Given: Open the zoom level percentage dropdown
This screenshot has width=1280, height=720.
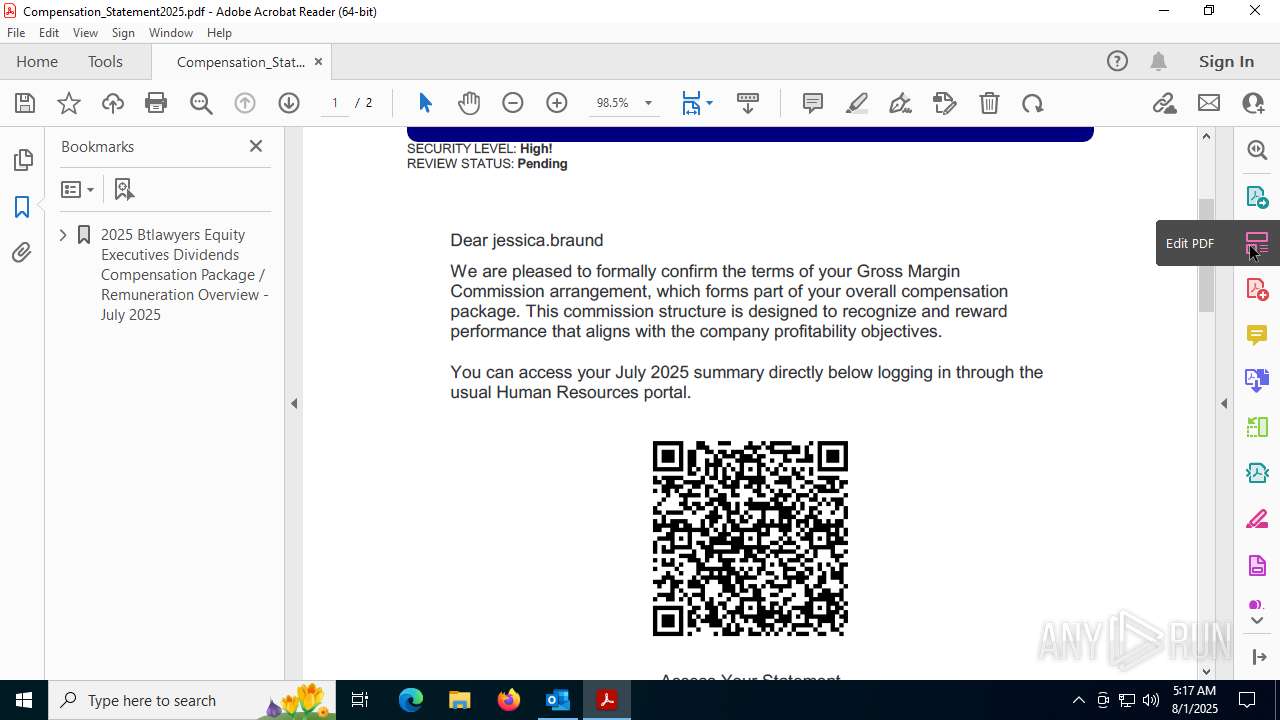Looking at the screenshot, I should click(x=648, y=103).
